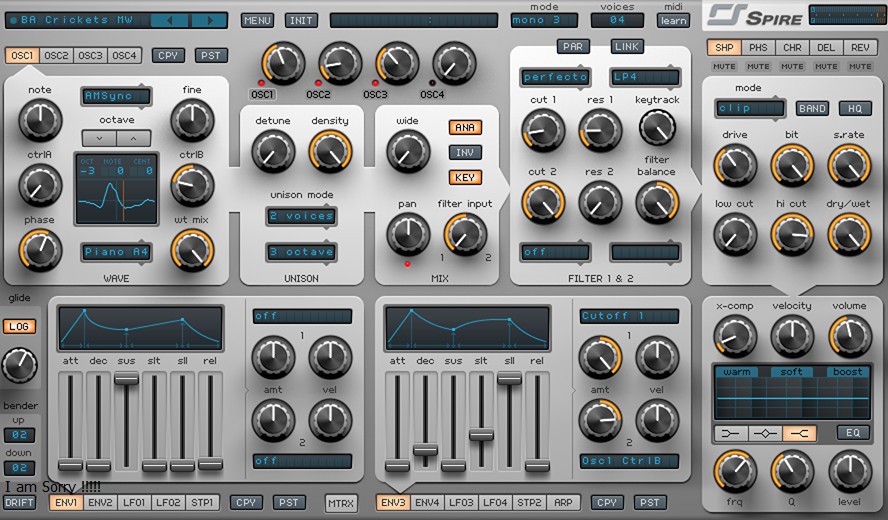Click the glide knob
The height and width of the screenshot is (520, 888).
point(20,365)
